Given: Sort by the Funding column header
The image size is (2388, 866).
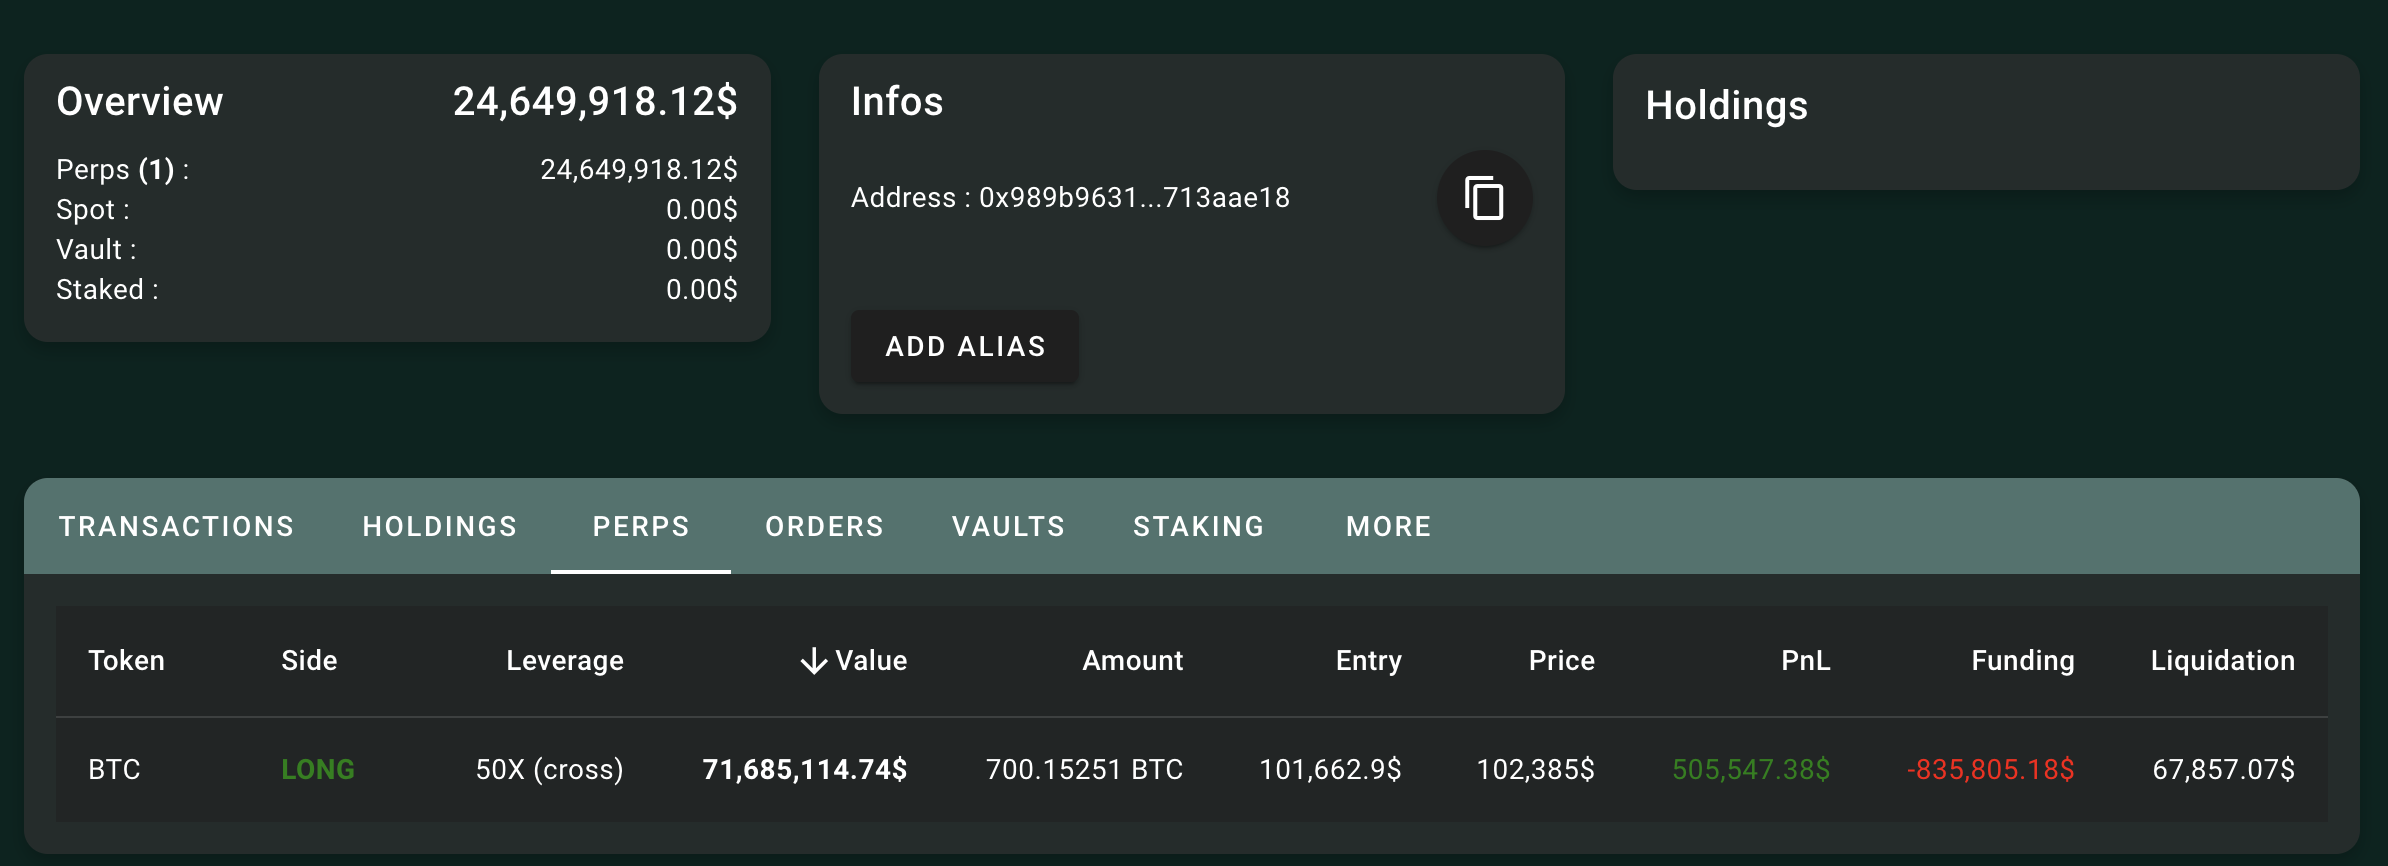Looking at the screenshot, I should (2023, 661).
